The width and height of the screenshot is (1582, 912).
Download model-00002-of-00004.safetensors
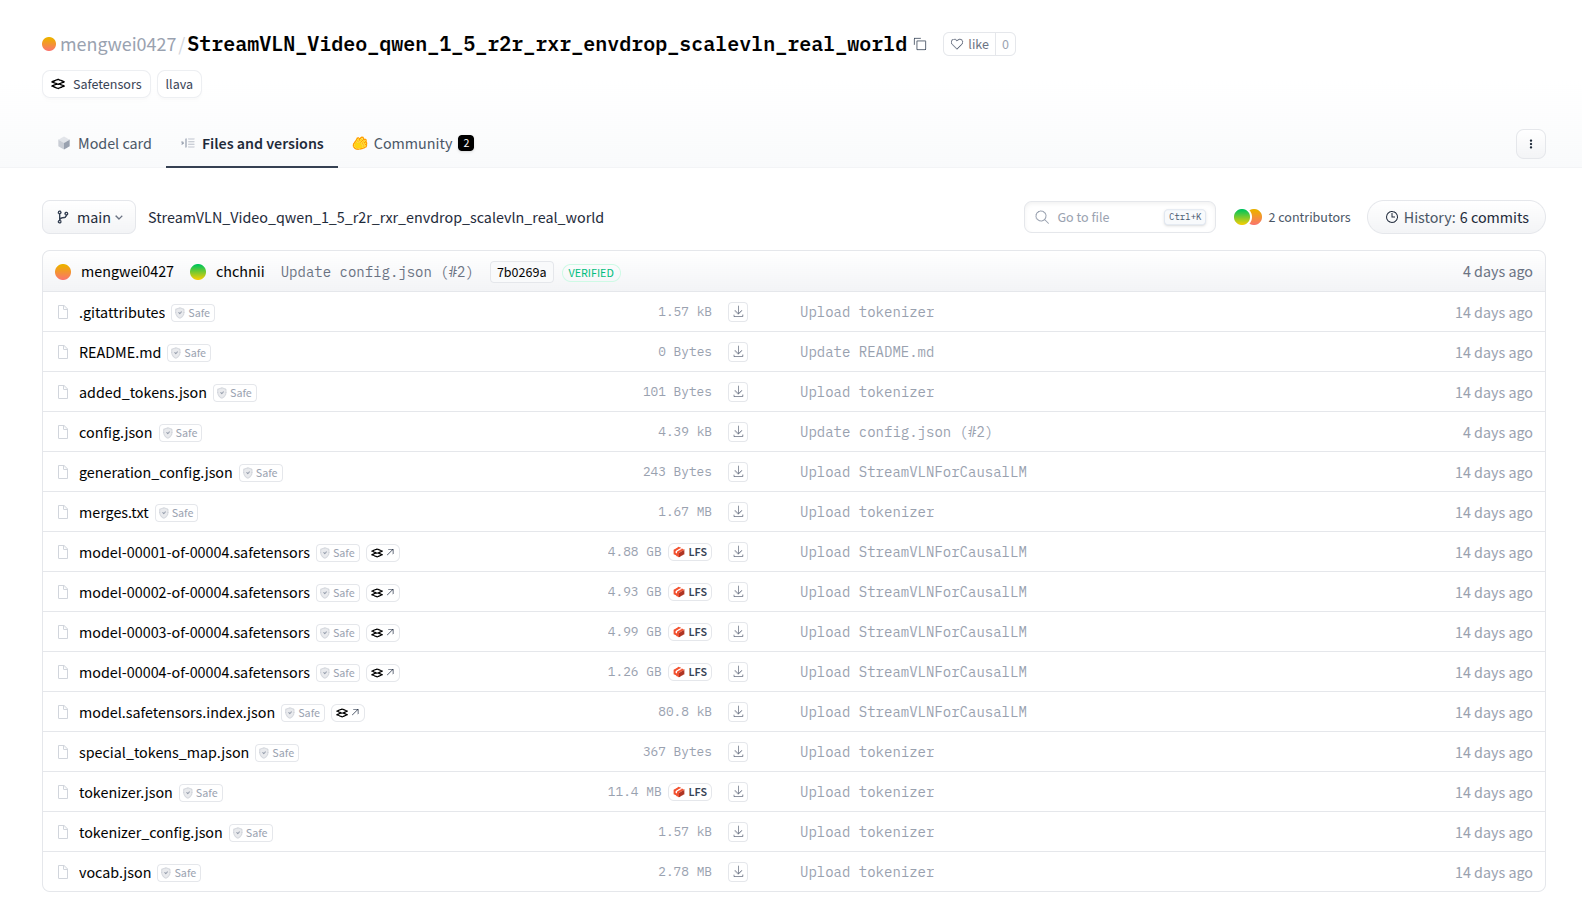pyautogui.click(x=738, y=592)
